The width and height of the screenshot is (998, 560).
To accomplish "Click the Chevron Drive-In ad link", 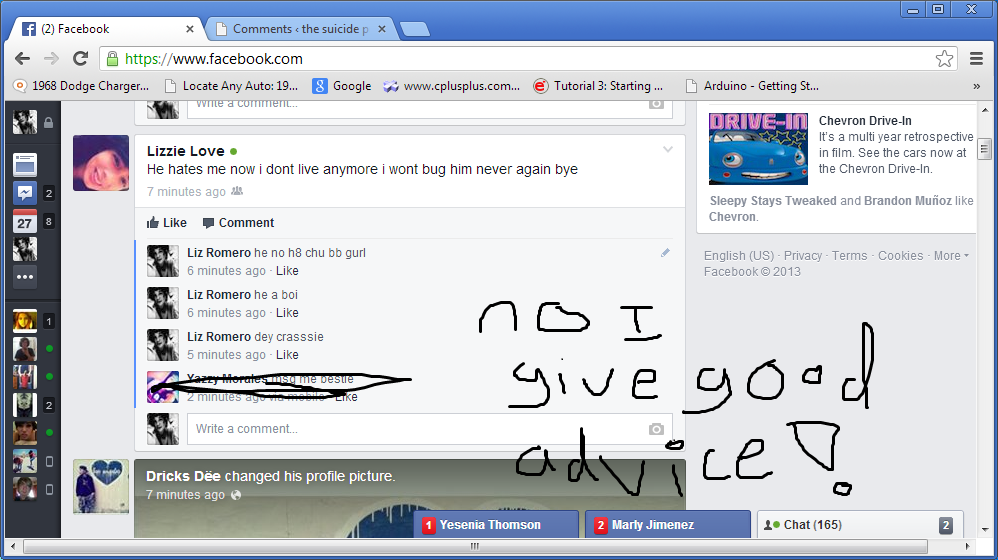I will point(865,121).
